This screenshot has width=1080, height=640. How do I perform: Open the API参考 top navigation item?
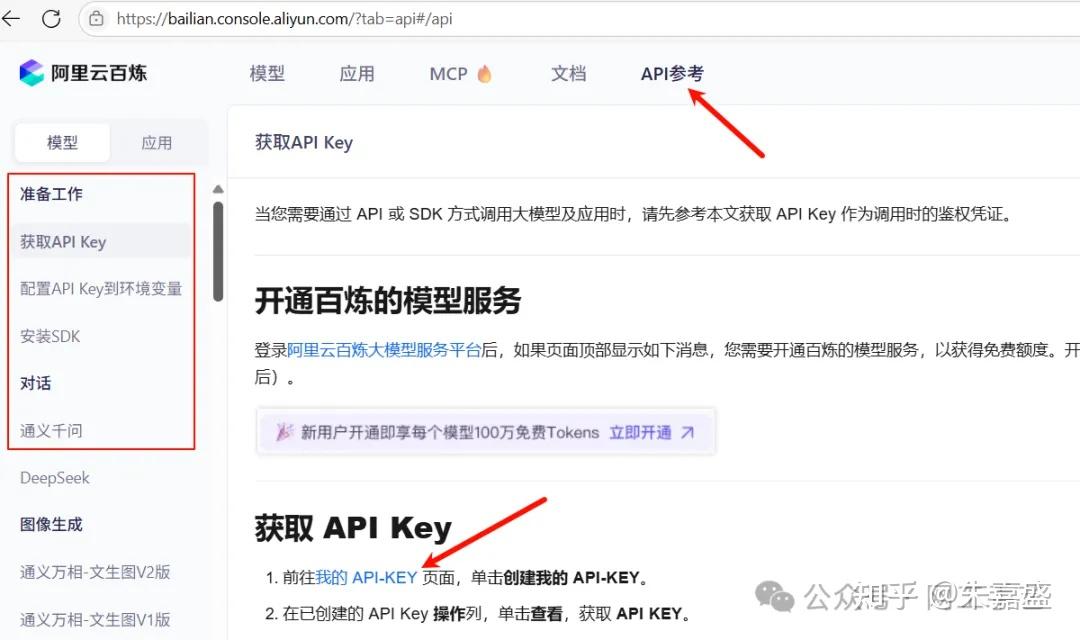coord(672,73)
